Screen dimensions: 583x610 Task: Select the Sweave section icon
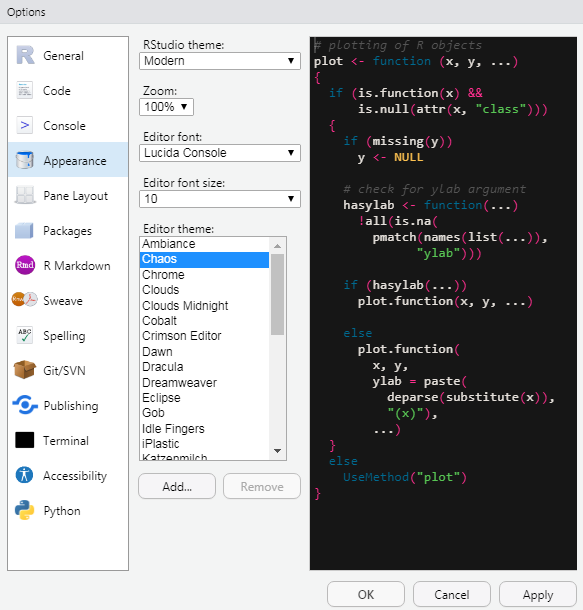[25, 300]
